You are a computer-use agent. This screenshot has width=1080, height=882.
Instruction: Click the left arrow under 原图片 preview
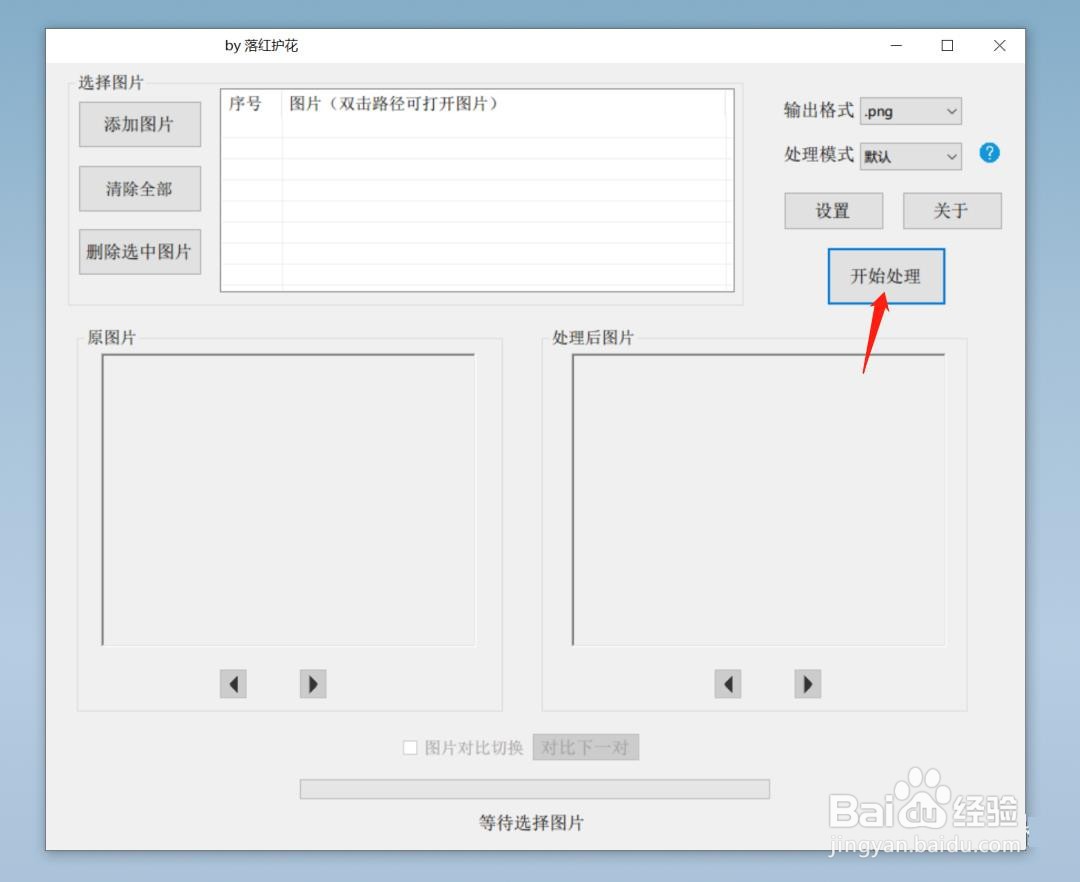point(233,684)
